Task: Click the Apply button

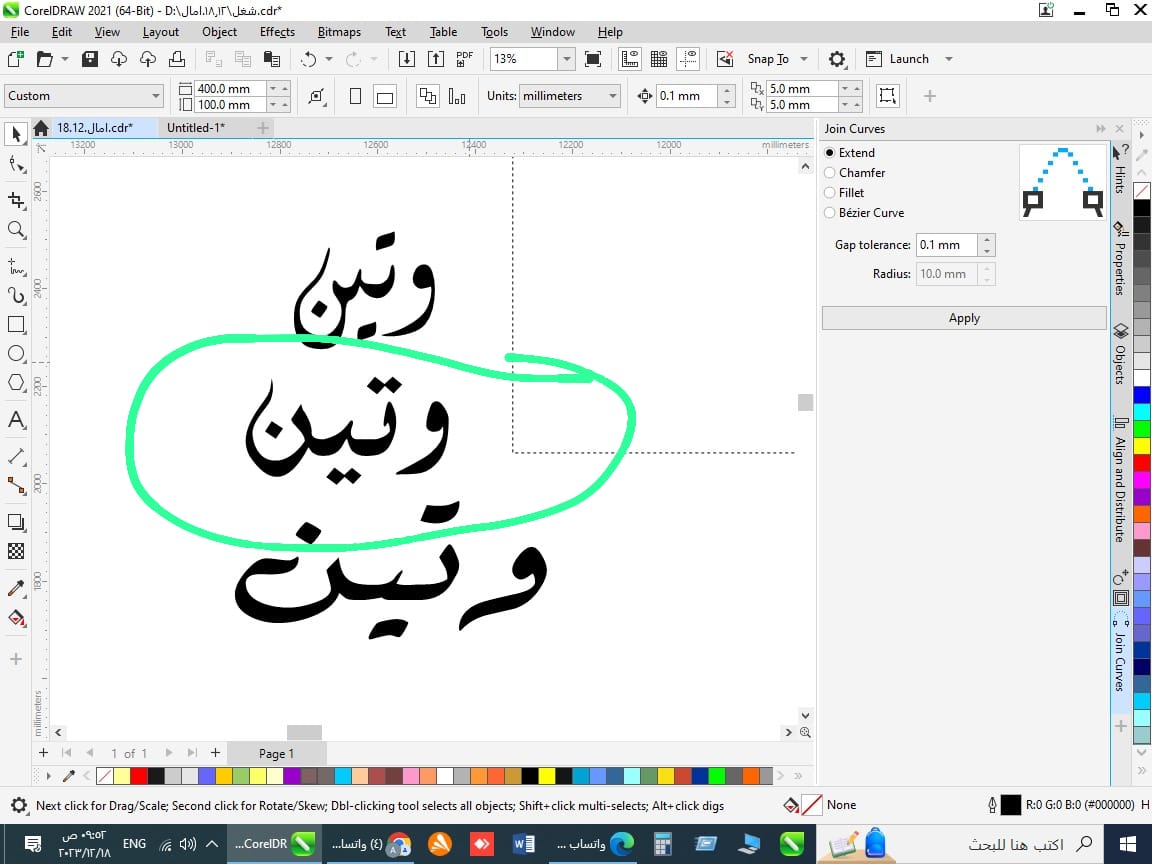Action: 963,318
